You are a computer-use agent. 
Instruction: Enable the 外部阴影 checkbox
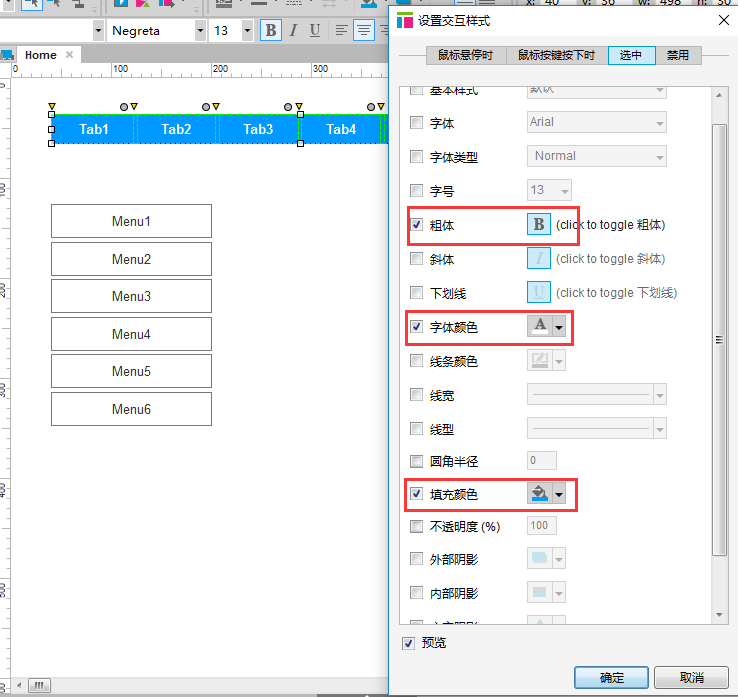pyautogui.click(x=417, y=559)
